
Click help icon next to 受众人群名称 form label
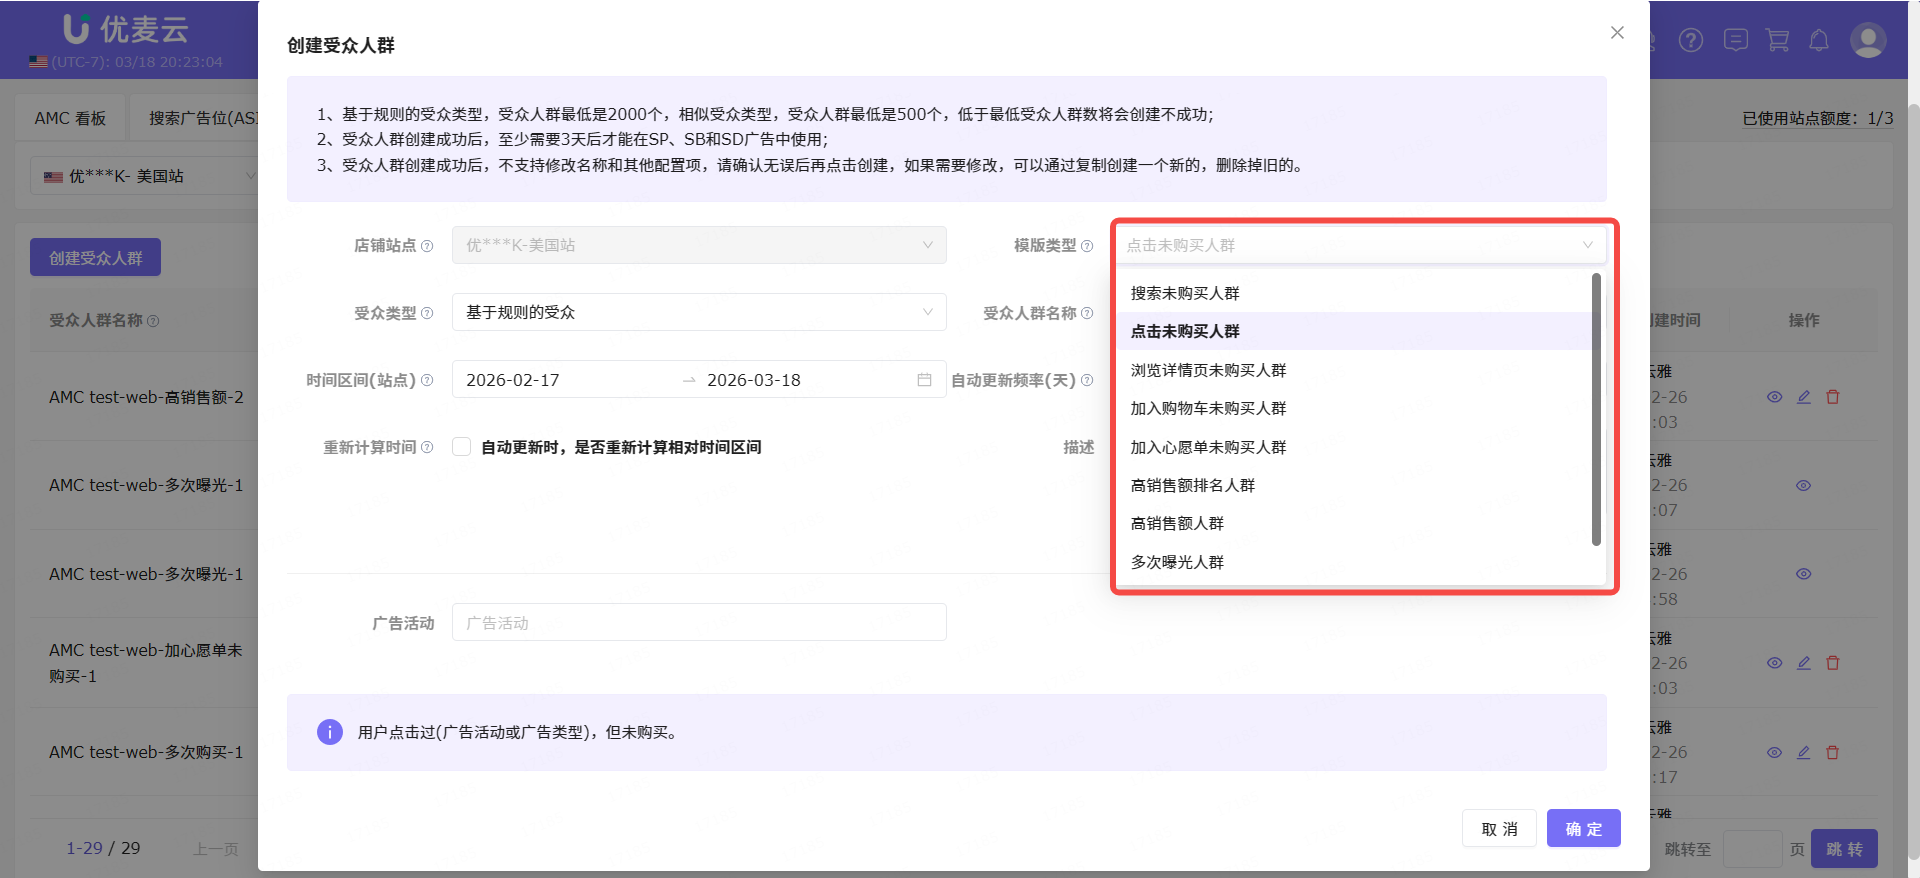[x=1087, y=313]
